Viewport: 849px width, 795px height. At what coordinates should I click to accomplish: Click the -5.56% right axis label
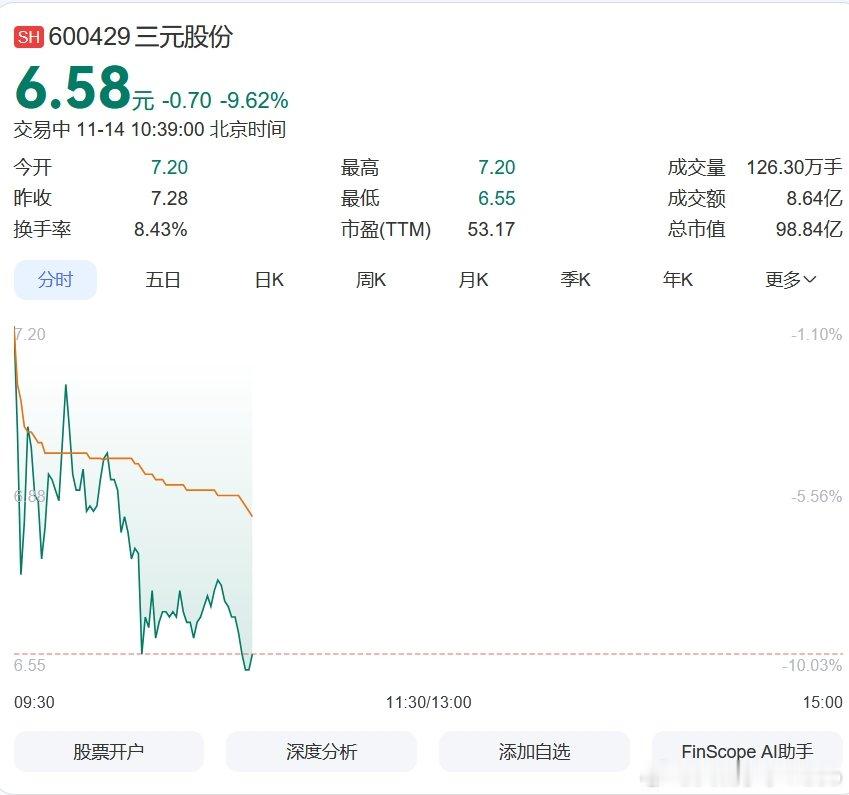pos(817,496)
